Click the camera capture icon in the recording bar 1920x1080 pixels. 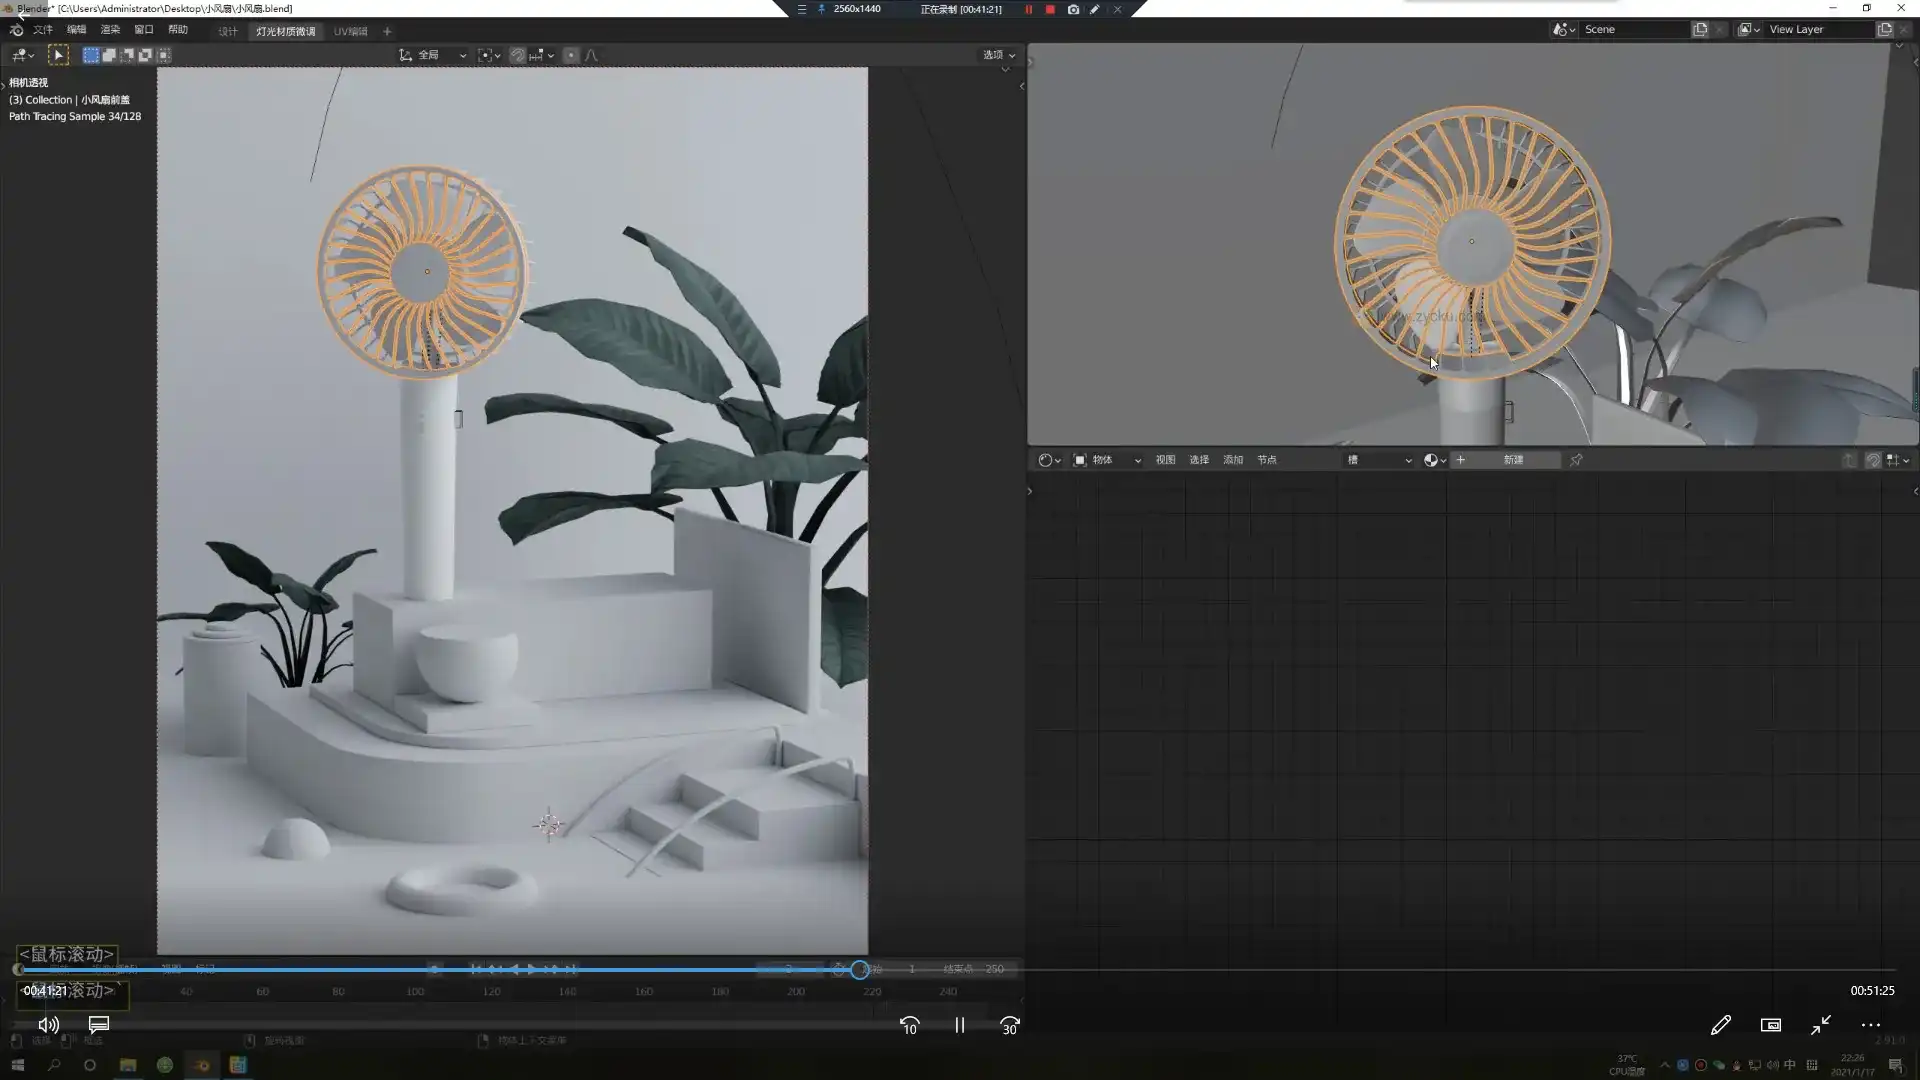[1073, 9]
